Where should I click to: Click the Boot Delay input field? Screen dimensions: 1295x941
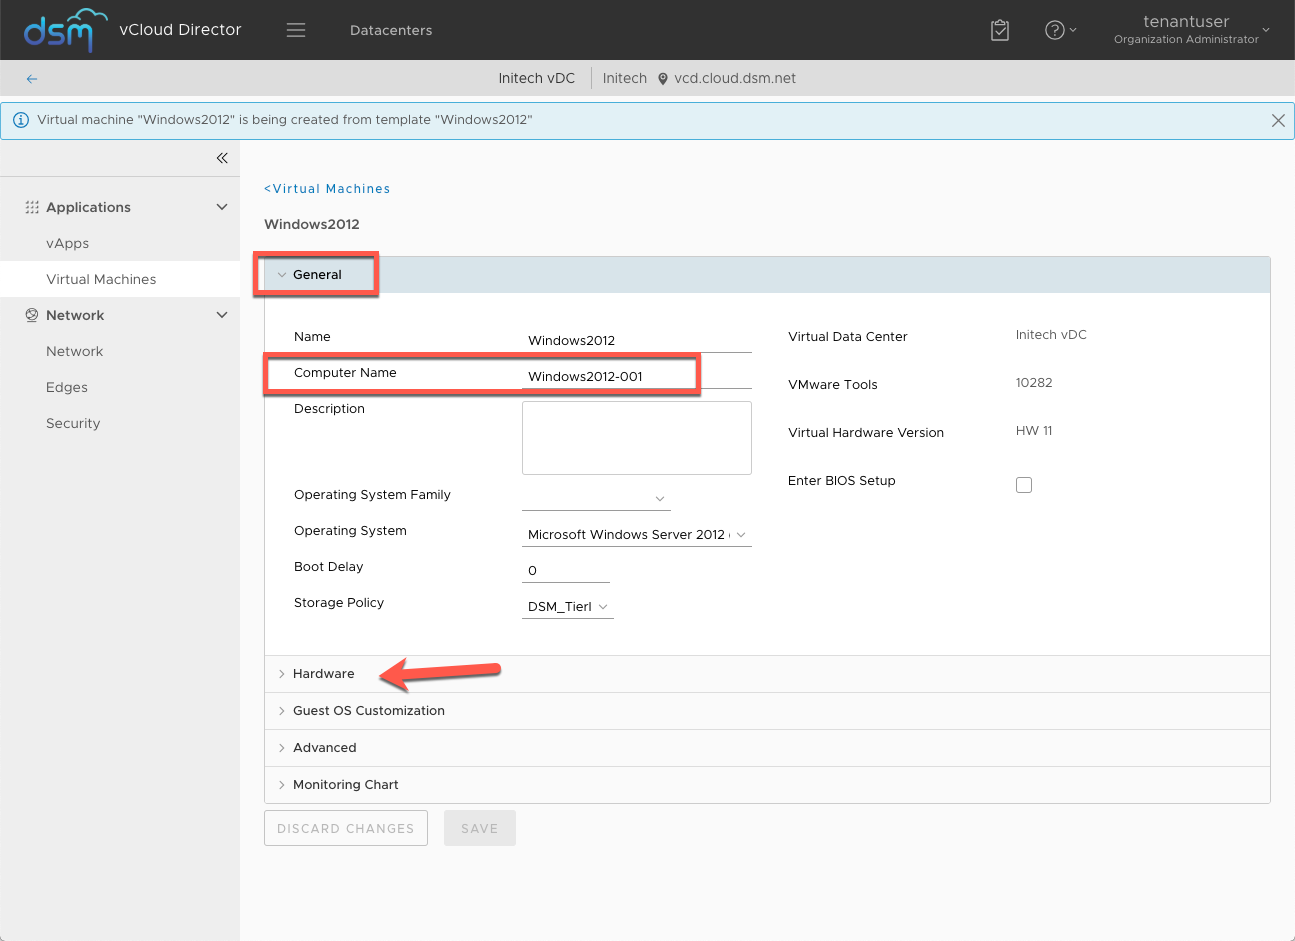tap(566, 571)
